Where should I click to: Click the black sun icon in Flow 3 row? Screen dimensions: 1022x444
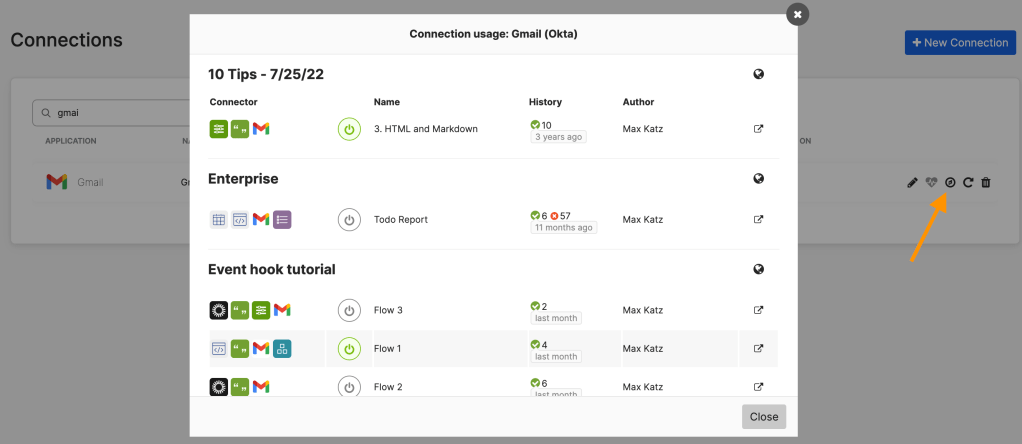[x=218, y=310]
